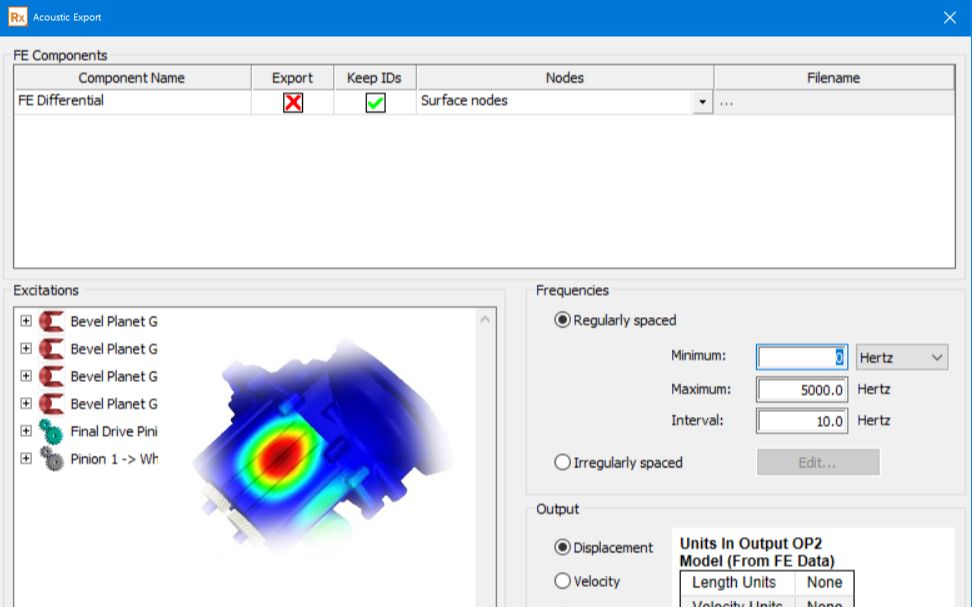Select the third Bevel Planet G label
This screenshot has height=607, width=972.
coord(114,376)
